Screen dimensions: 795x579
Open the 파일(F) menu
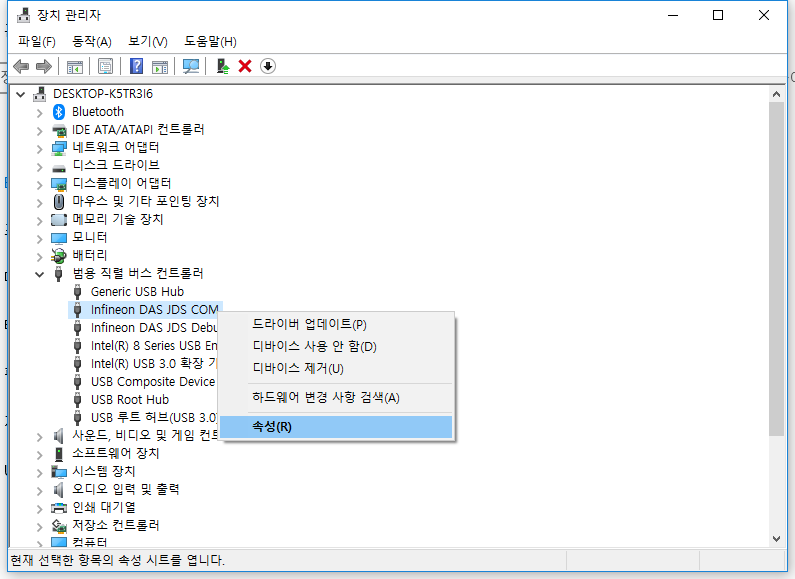tap(37, 42)
